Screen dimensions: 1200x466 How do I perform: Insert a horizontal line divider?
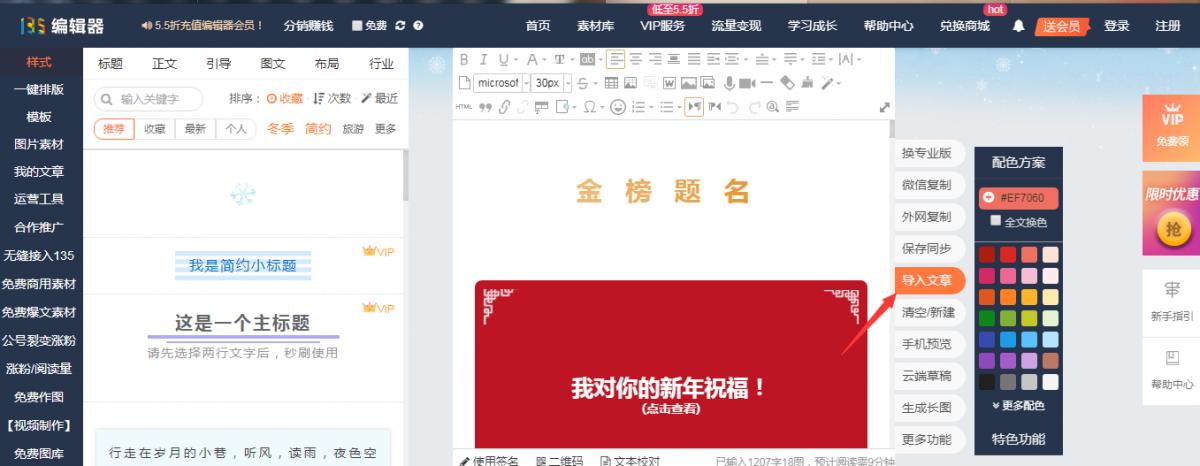click(x=766, y=83)
